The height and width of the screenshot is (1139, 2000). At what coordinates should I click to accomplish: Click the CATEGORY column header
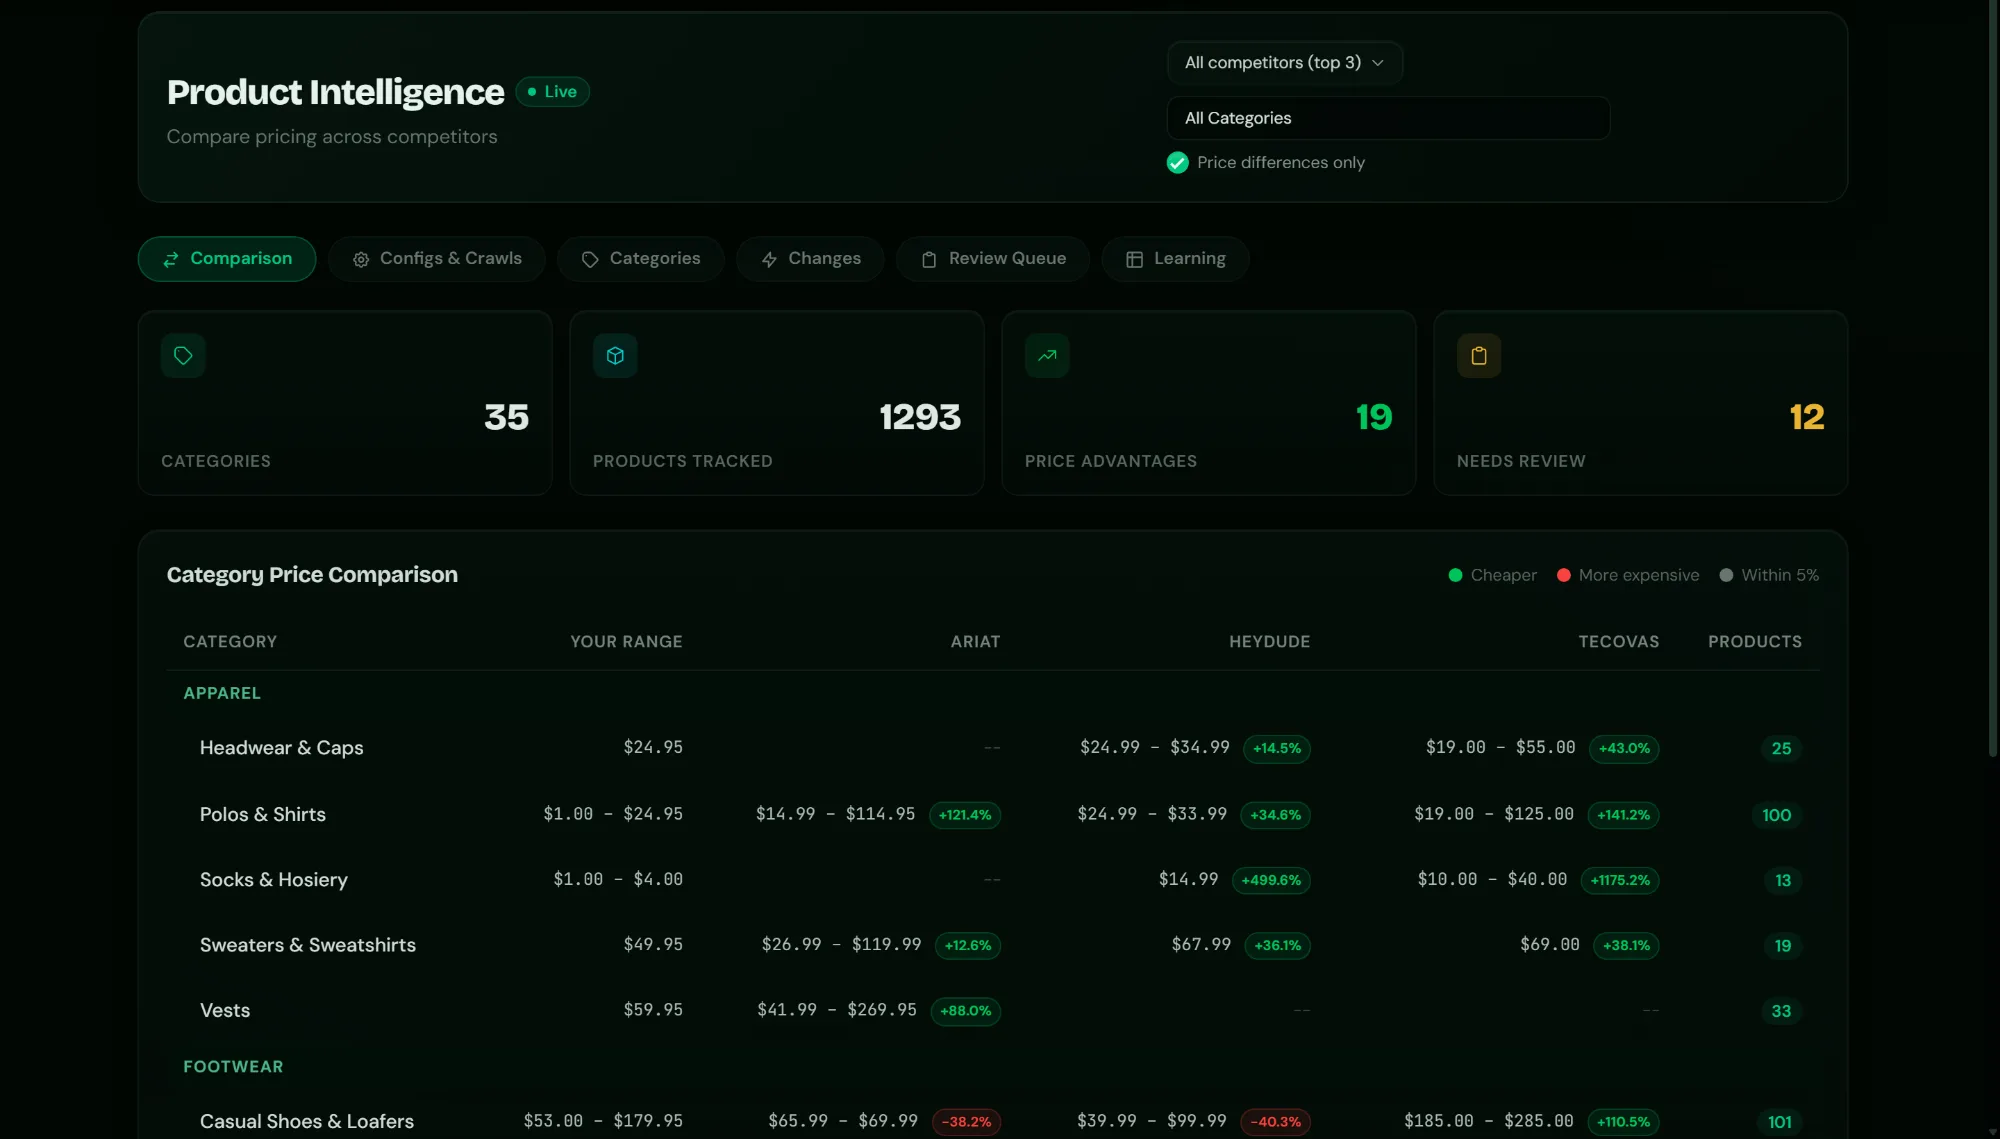230,642
